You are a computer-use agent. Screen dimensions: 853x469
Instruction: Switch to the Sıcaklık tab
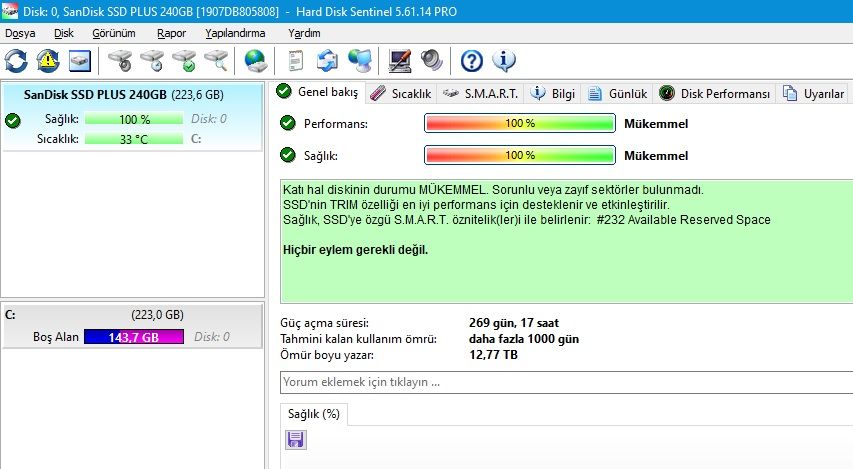400,94
